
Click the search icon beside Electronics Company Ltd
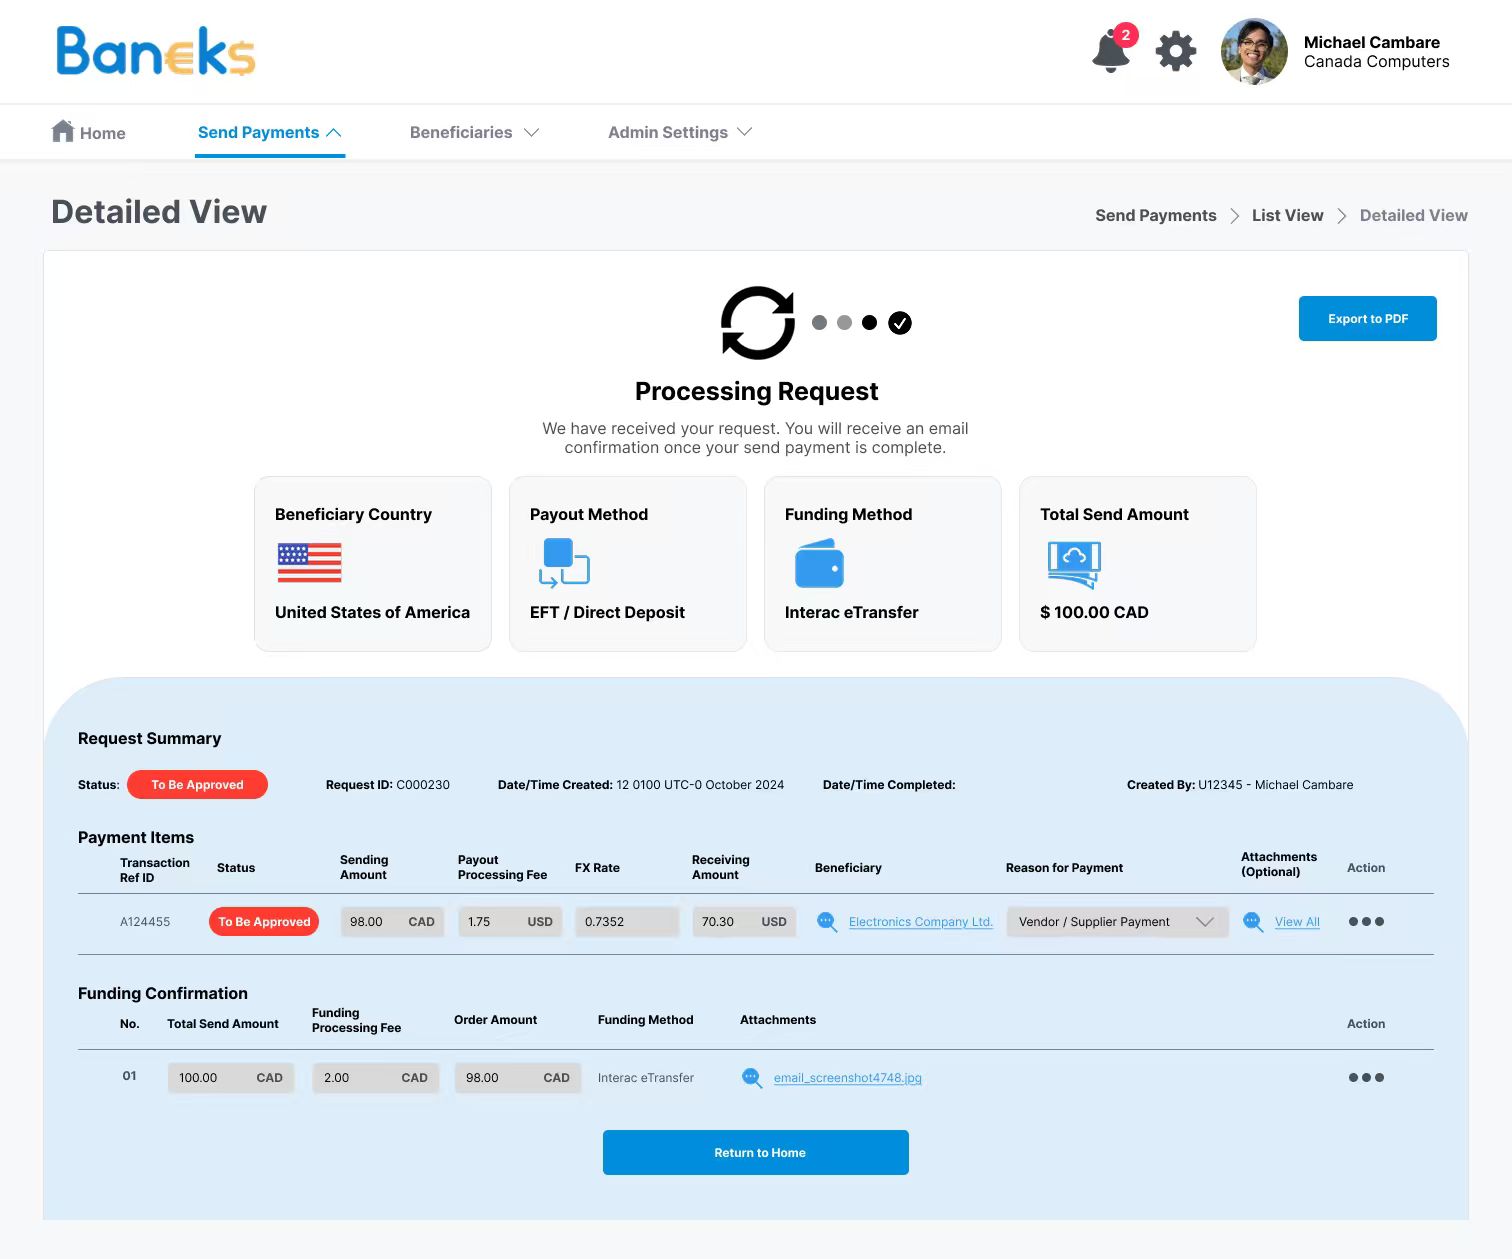click(x=826, y=922)
